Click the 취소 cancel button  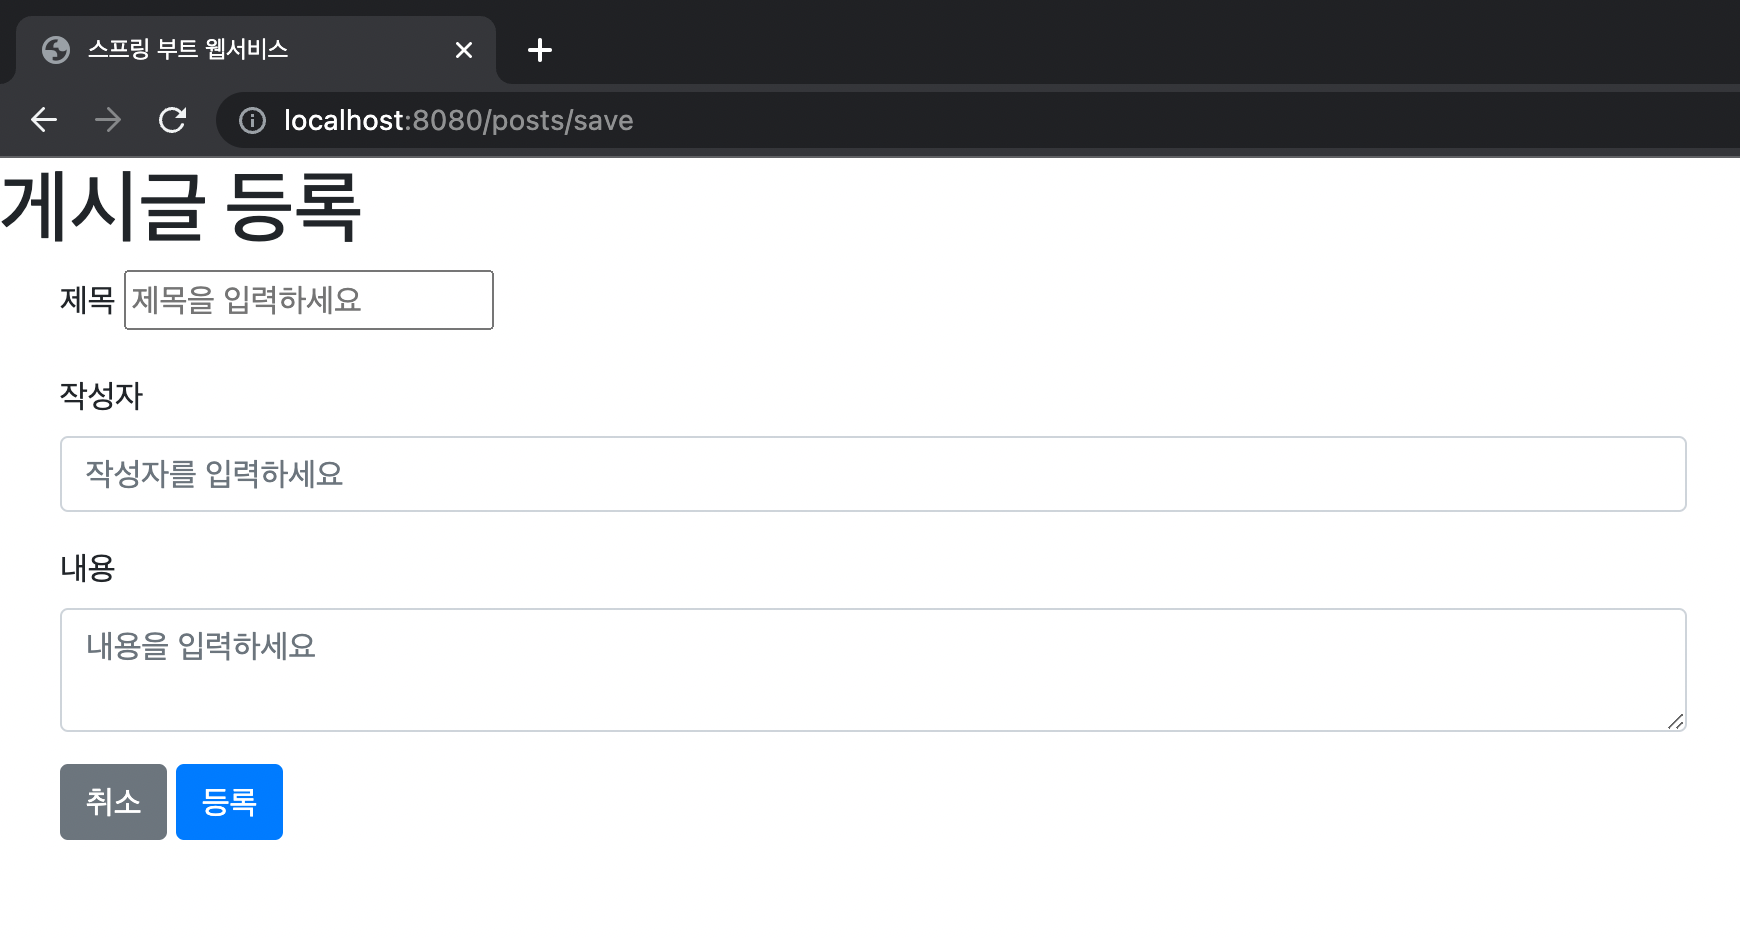(113, 802)
